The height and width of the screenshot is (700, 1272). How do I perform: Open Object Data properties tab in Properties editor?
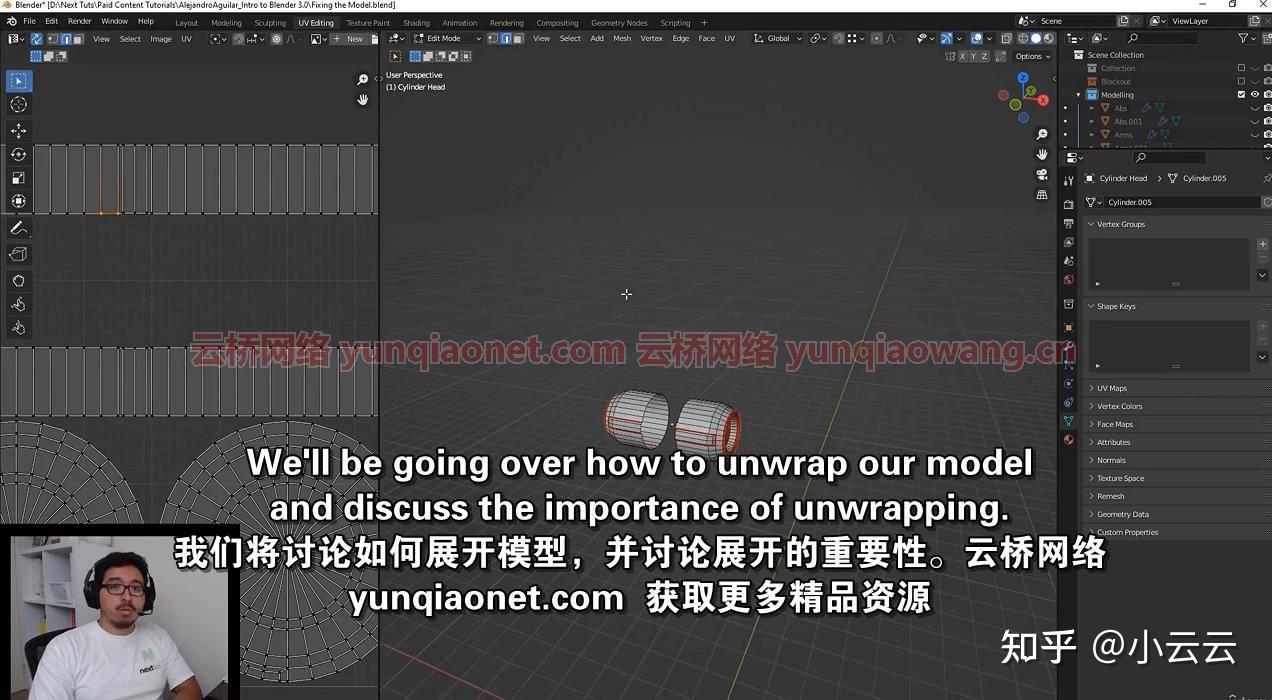tap(1068, 421)
